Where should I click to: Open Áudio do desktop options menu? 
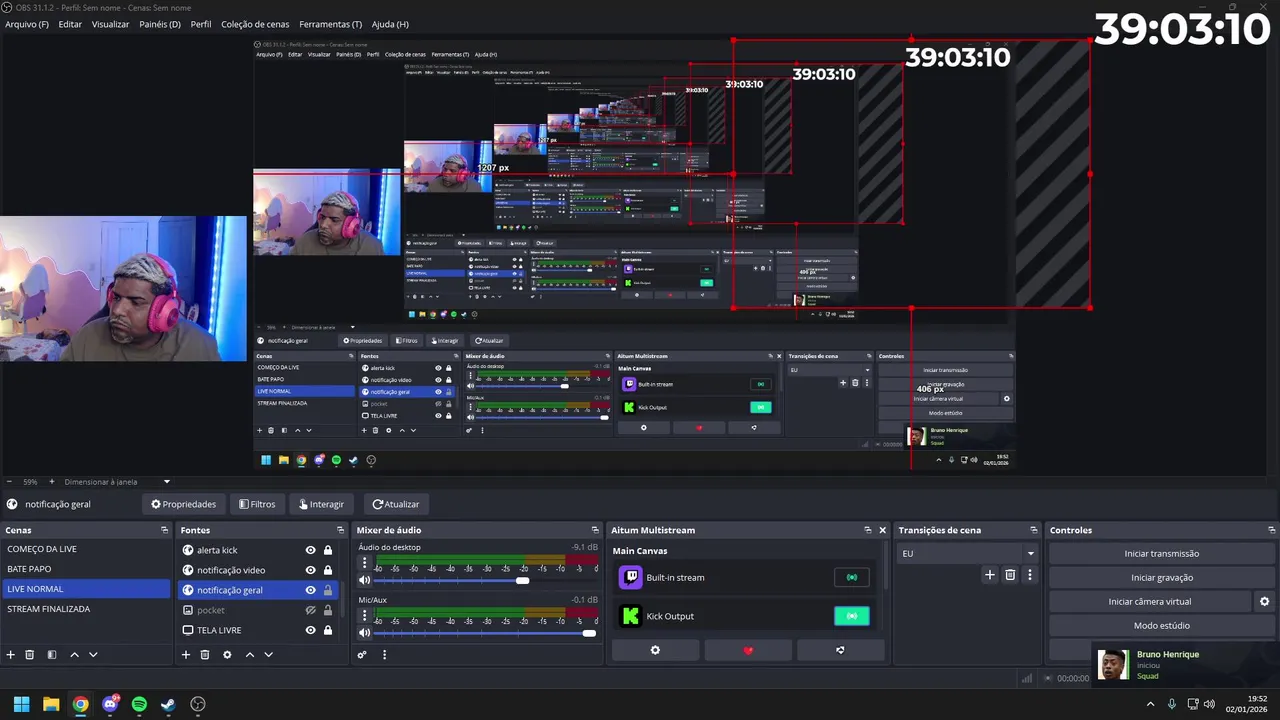point(364,564)
